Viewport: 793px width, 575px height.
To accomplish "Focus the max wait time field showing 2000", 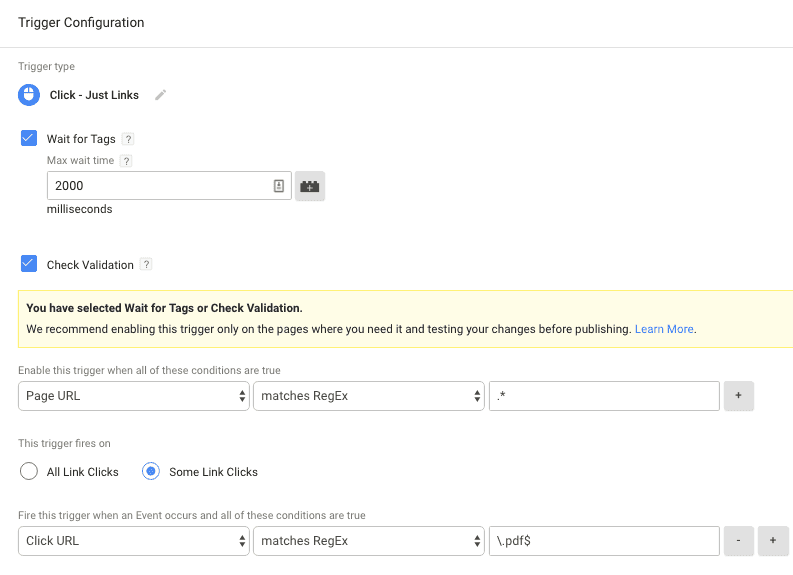I will (169, 186).
